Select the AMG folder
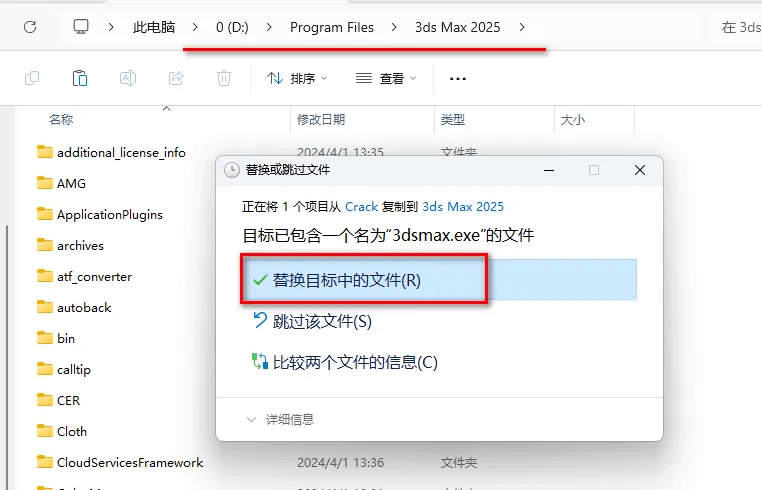762x490 pixels. click(x=71, y=183)
